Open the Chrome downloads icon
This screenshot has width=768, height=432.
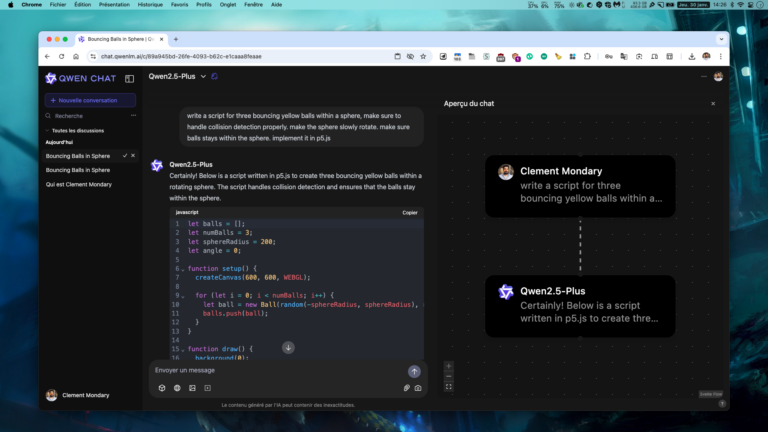692,56
